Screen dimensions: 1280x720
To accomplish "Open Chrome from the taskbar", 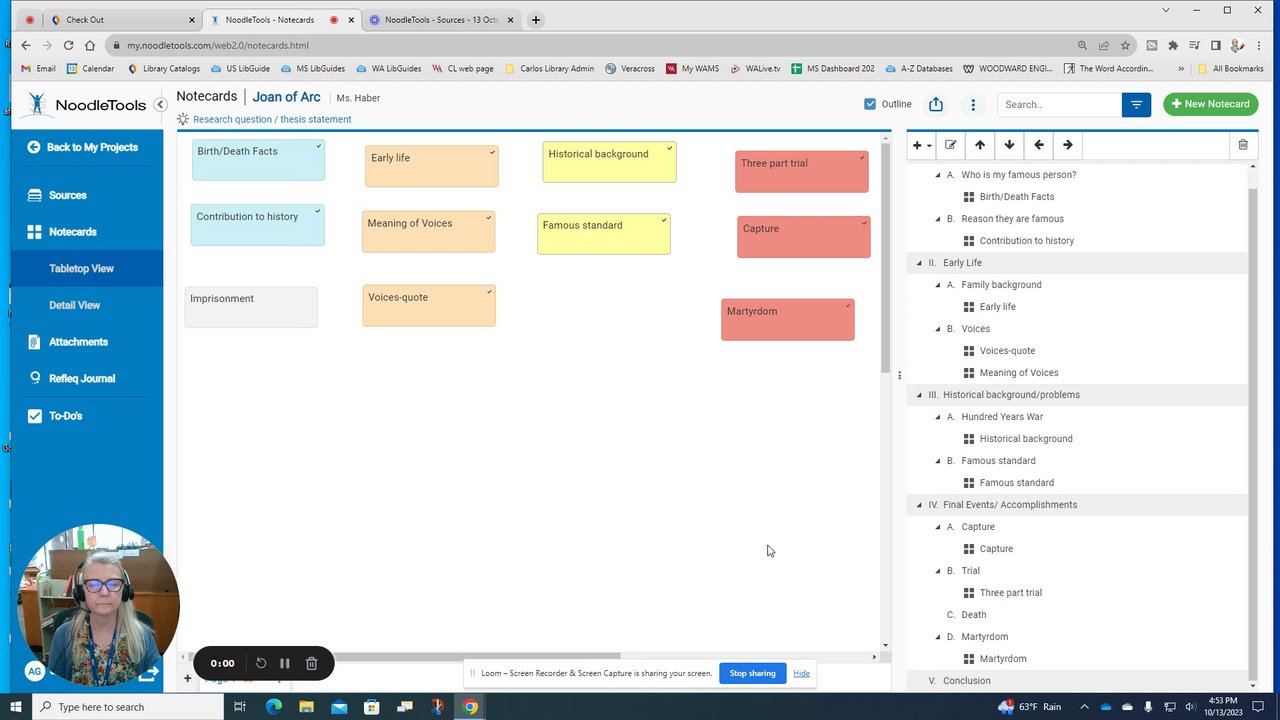I will (x=470, y=707).
